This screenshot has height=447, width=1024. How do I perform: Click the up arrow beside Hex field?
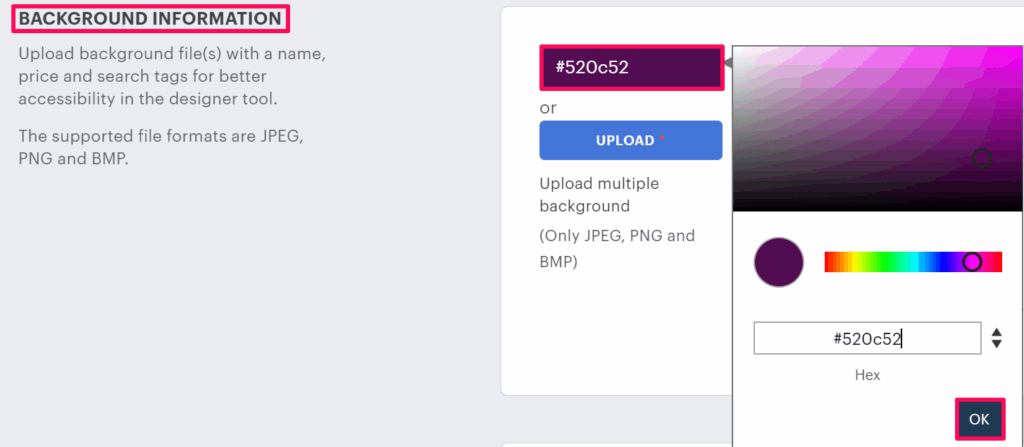point(996,331)
